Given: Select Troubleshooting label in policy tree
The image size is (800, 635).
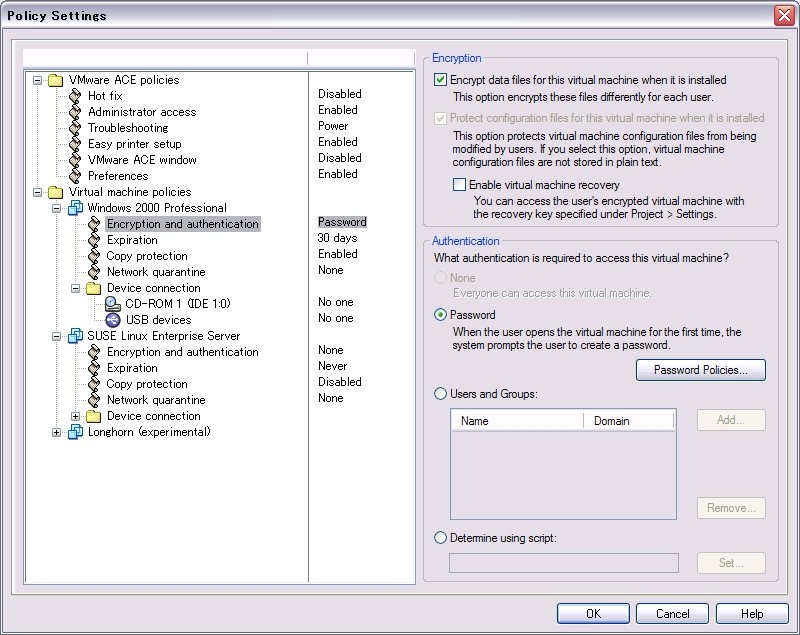Looking at the screenshot, I should 128,128.
